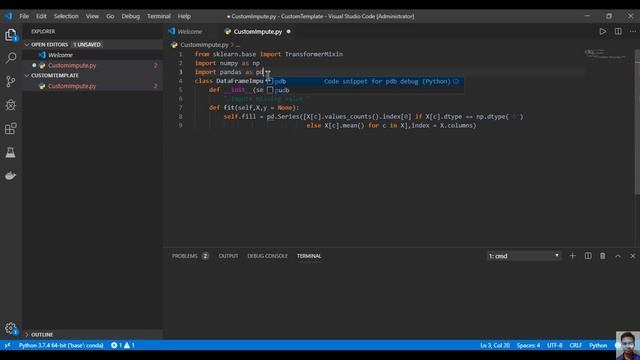Open the Terminal menu
Viewport: 640px width, 360px height.
coord(159,16)
